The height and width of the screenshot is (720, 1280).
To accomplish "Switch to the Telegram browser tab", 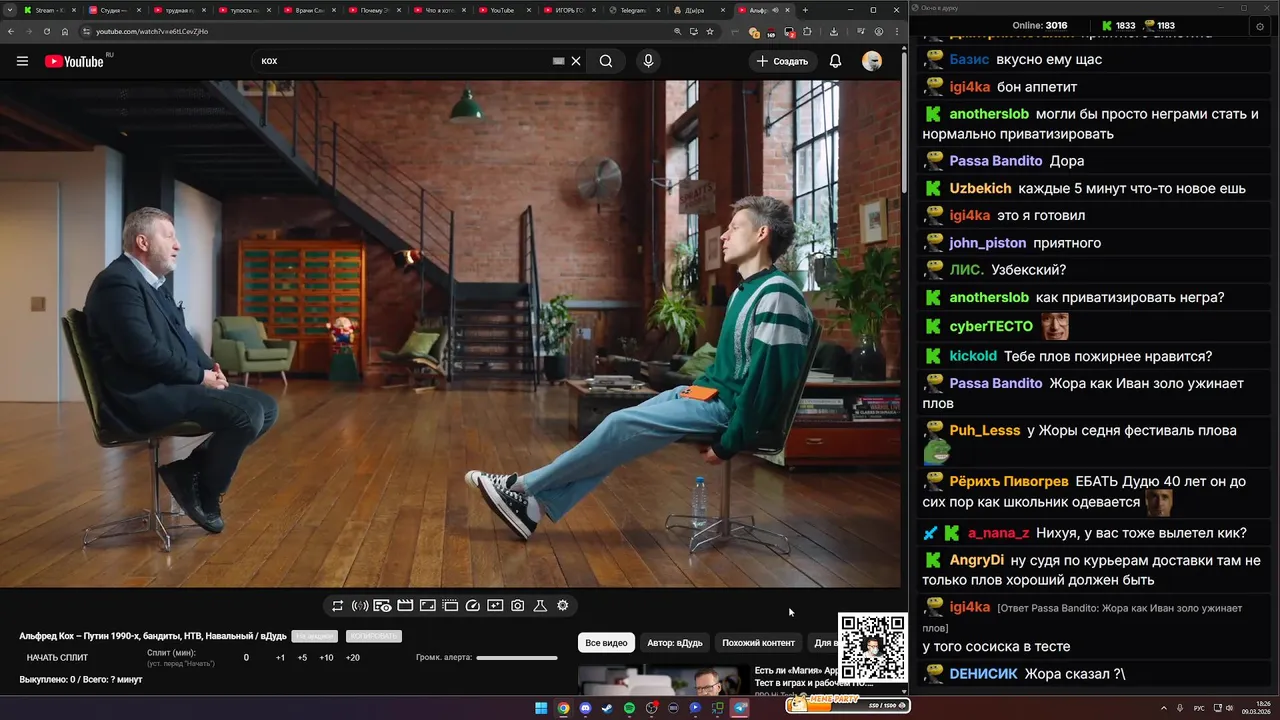I will [636, 10].
